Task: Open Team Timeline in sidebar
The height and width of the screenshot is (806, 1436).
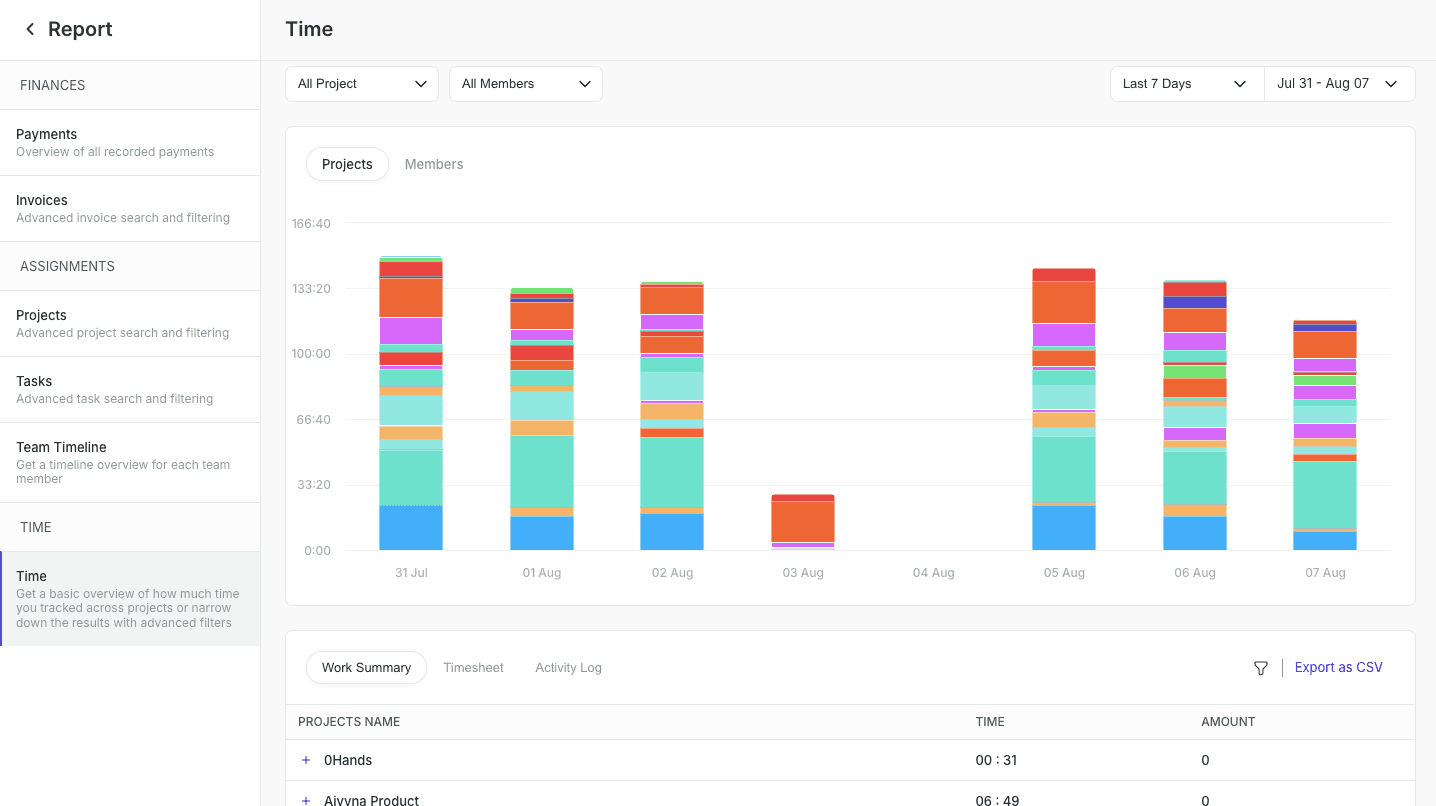Action: coord(130,462)
